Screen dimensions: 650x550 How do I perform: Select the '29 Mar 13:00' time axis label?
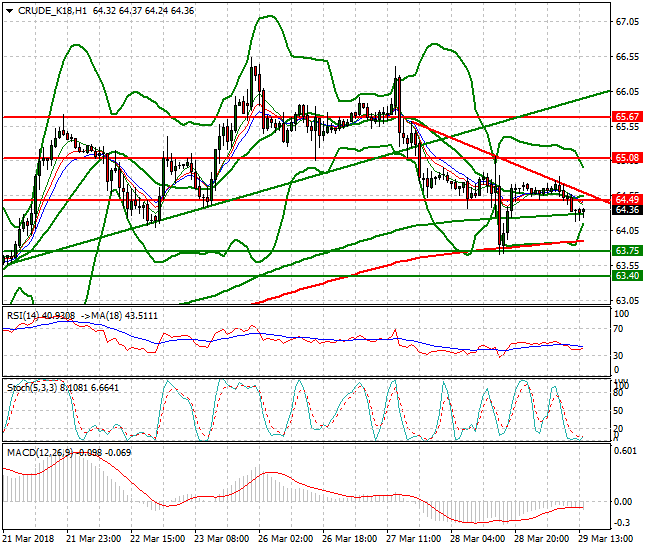pos(606,539)
